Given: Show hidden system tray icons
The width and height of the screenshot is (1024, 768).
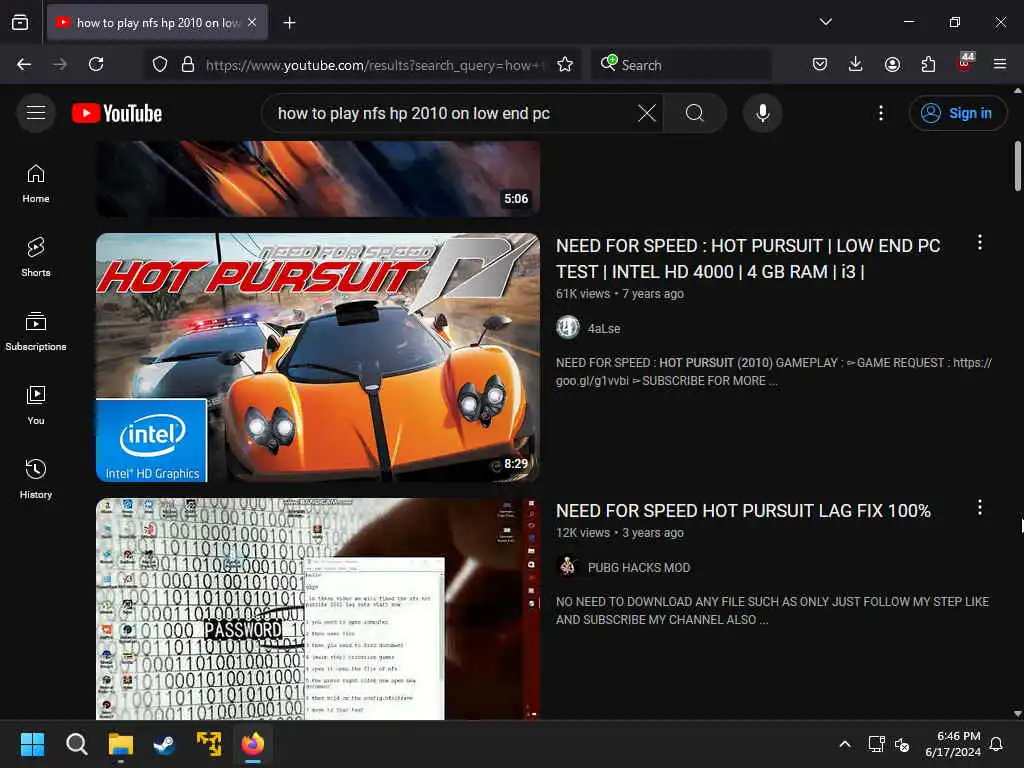Looking at the screenshot, I should coord(844,744).
